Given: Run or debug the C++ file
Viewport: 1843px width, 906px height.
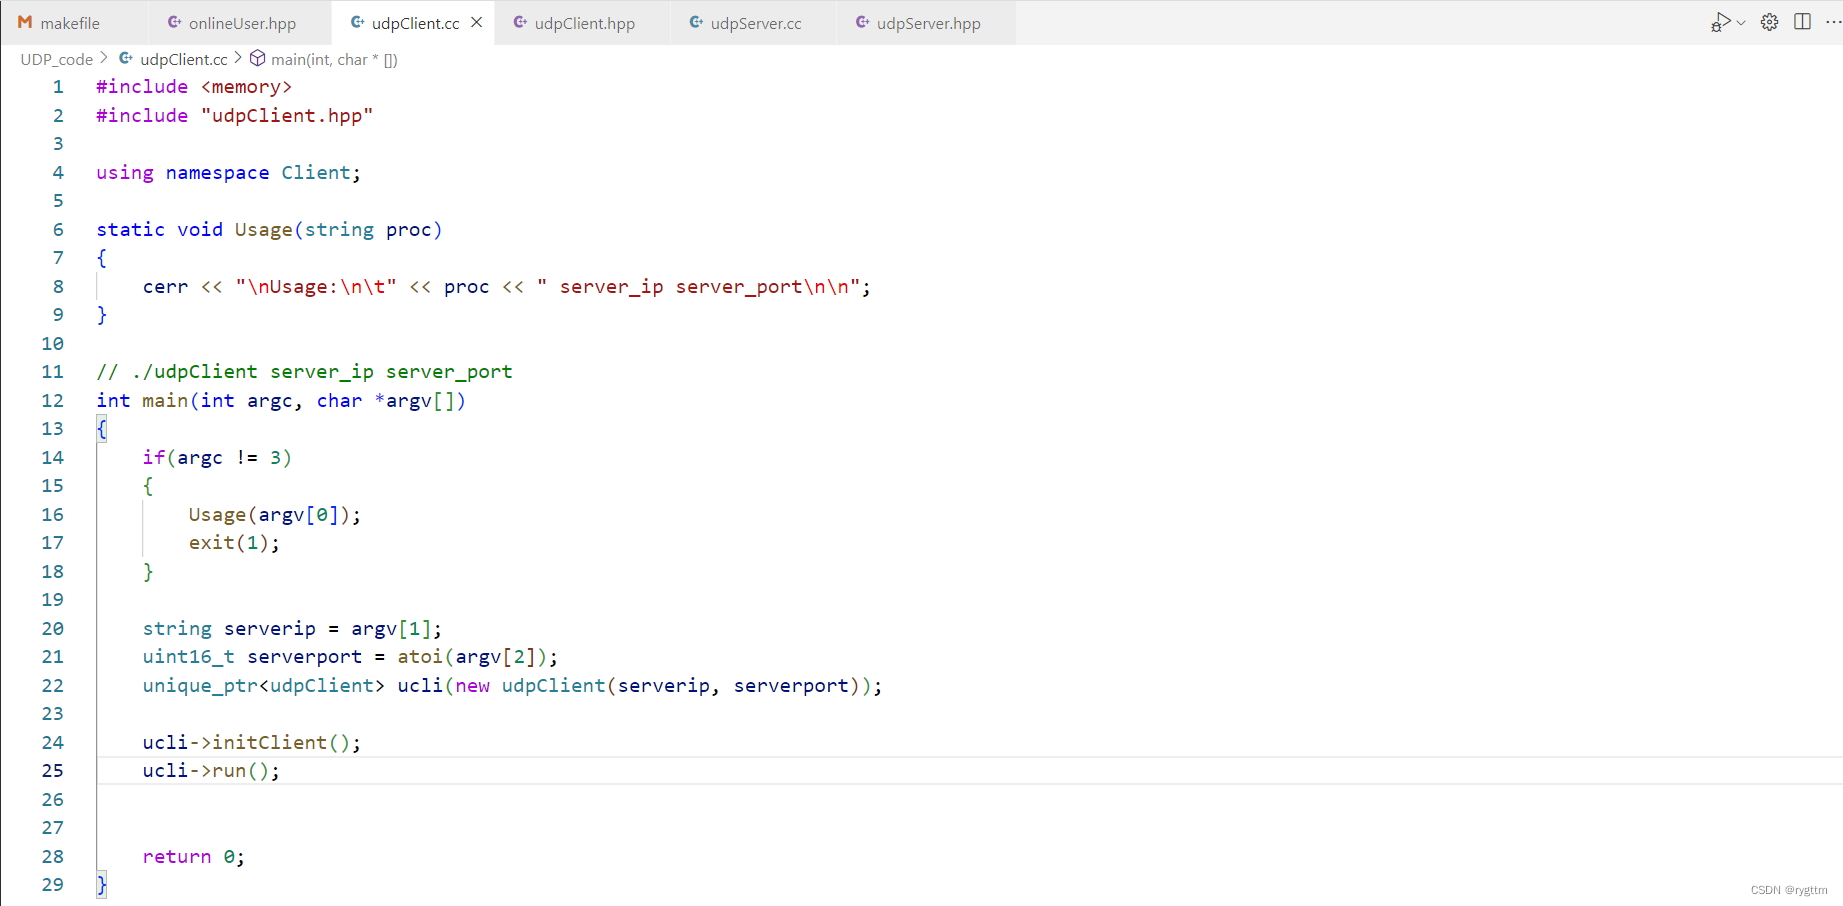Looking at the screenshot, I should click(1720, 22).
